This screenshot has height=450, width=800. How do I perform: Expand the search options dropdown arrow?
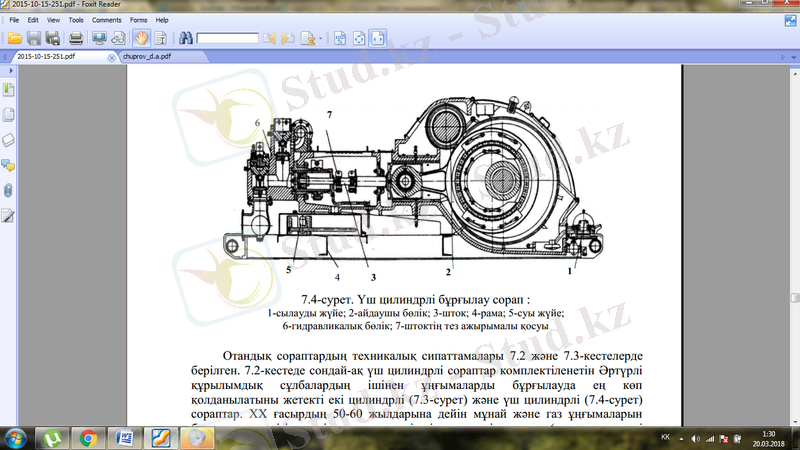pyautogui.click(x=321, y=39)
